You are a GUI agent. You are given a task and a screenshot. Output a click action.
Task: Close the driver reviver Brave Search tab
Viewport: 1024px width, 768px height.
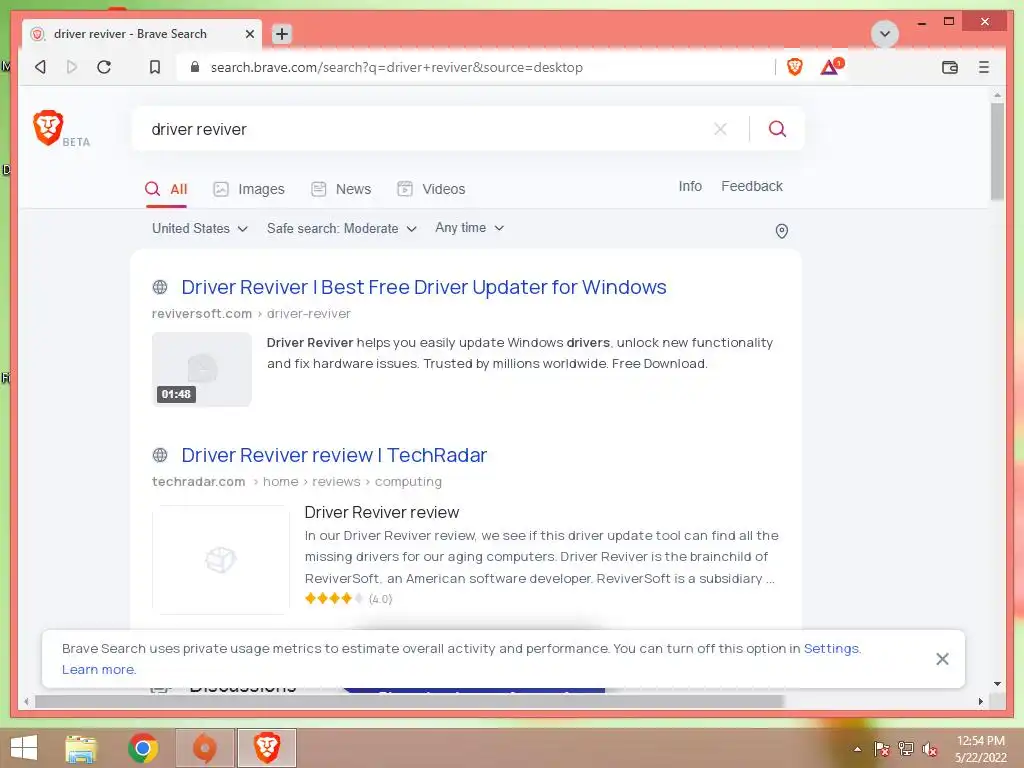[249, 34]
